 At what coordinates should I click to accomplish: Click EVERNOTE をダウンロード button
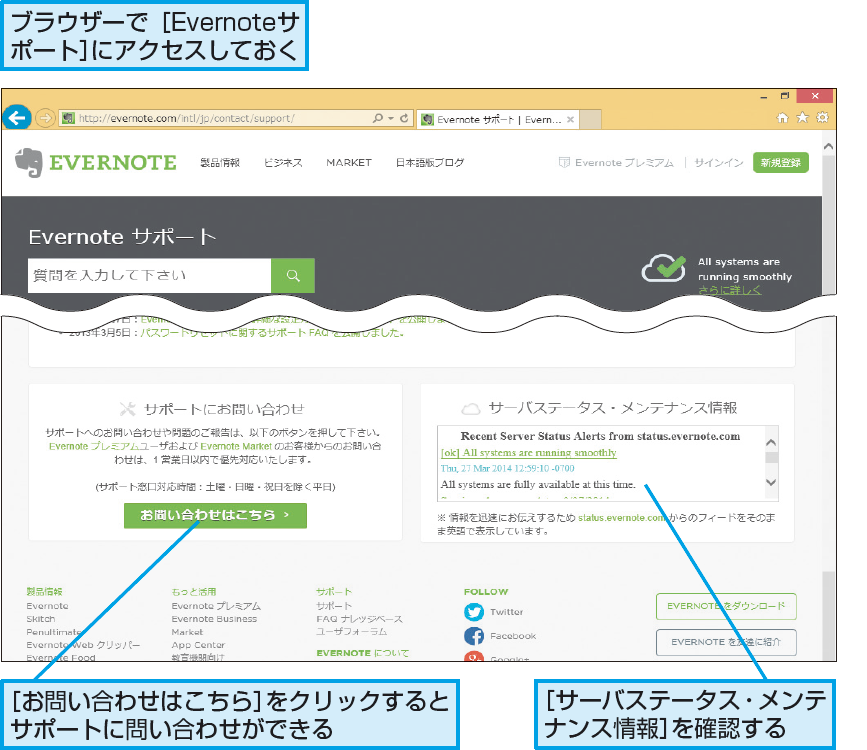pyautogui.click(x=726, y=606)
